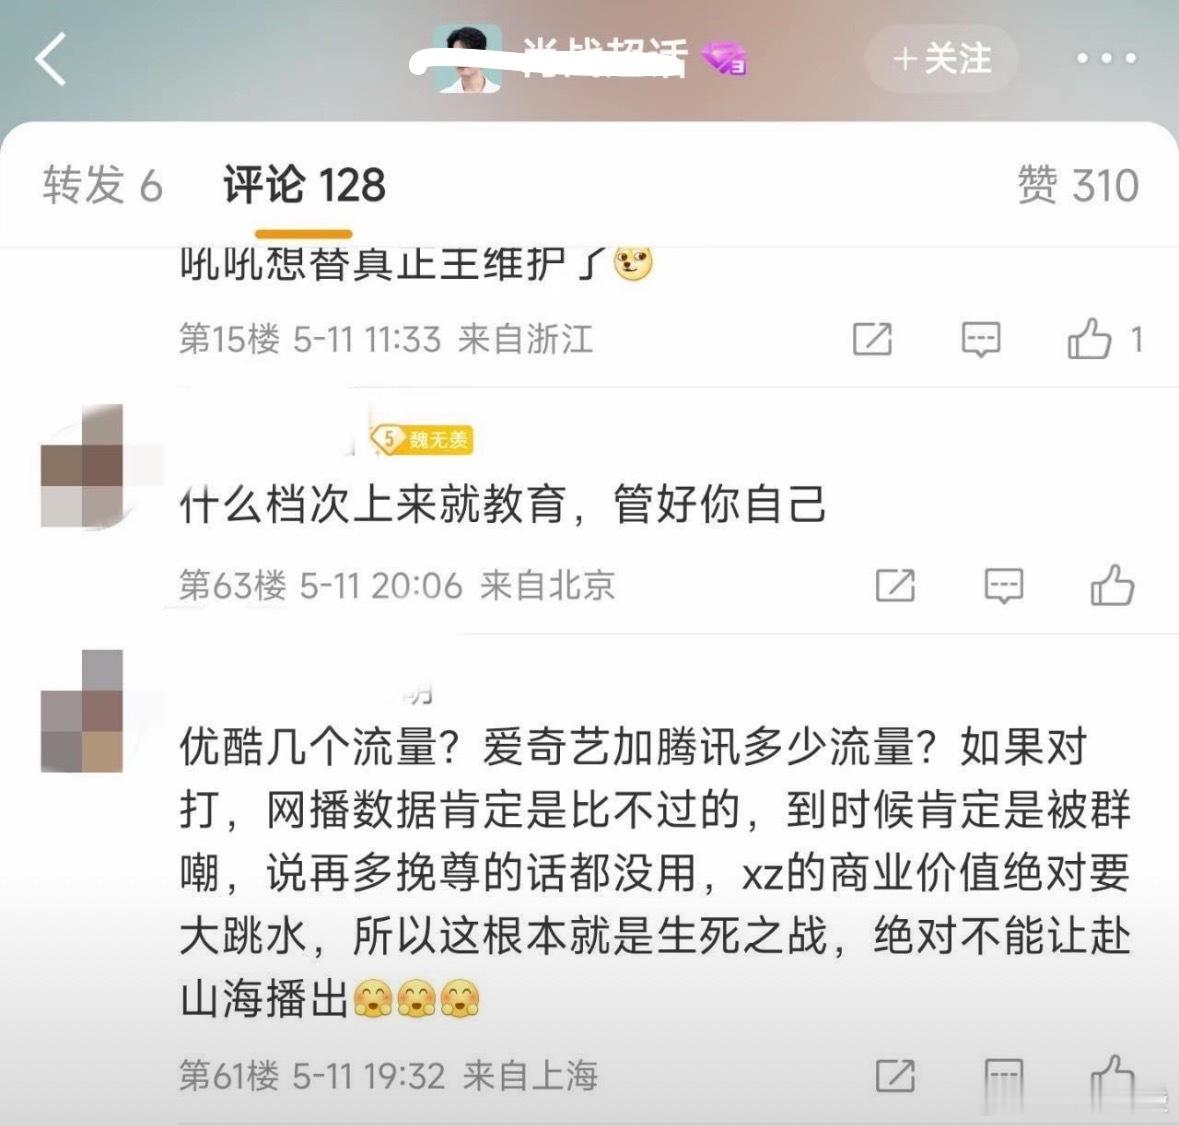This screenshot has height=1126, width=1179.
Task: Like the floor 63 comment from Beijing
Action: pos(1113,585)
